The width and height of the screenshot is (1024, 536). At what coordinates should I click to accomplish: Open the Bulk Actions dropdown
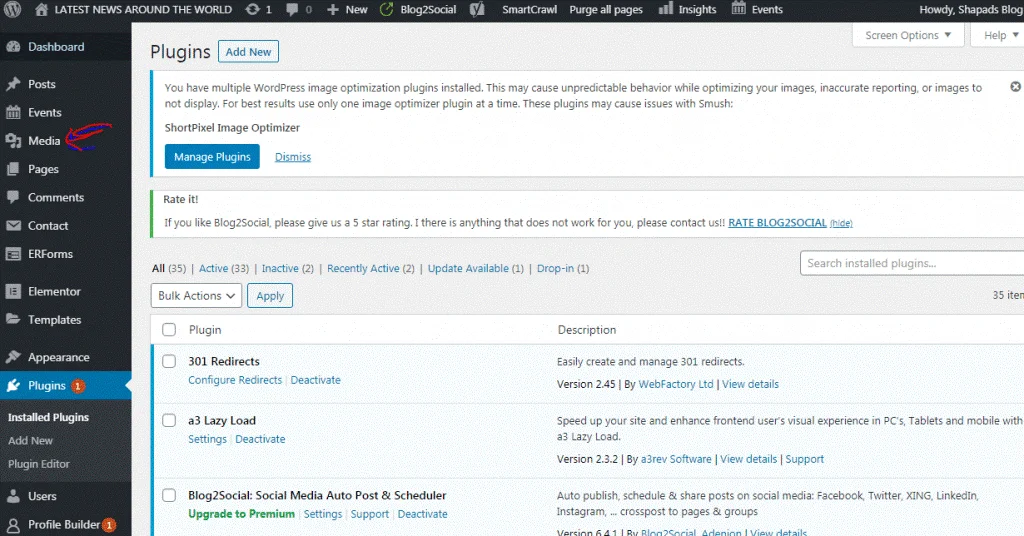click(196, 296)
